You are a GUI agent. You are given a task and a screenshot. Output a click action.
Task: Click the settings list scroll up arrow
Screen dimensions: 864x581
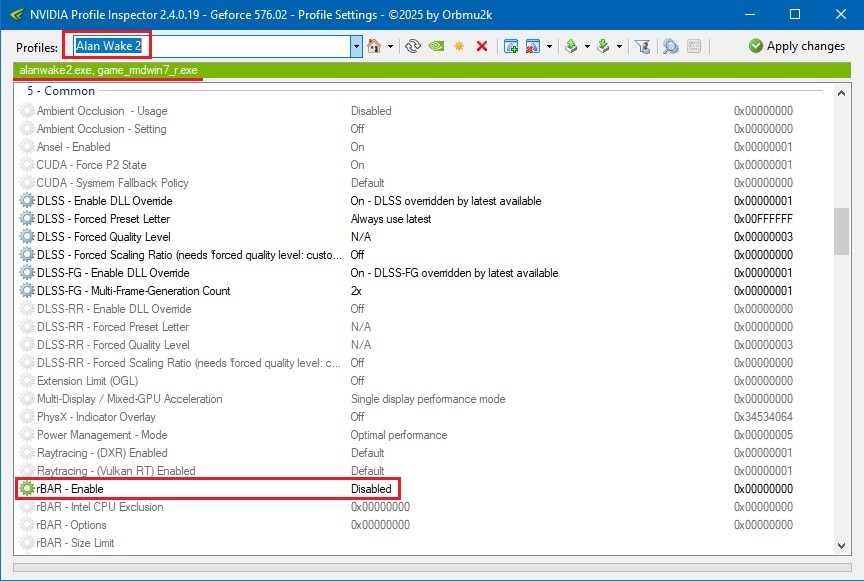tap(841, 93)
